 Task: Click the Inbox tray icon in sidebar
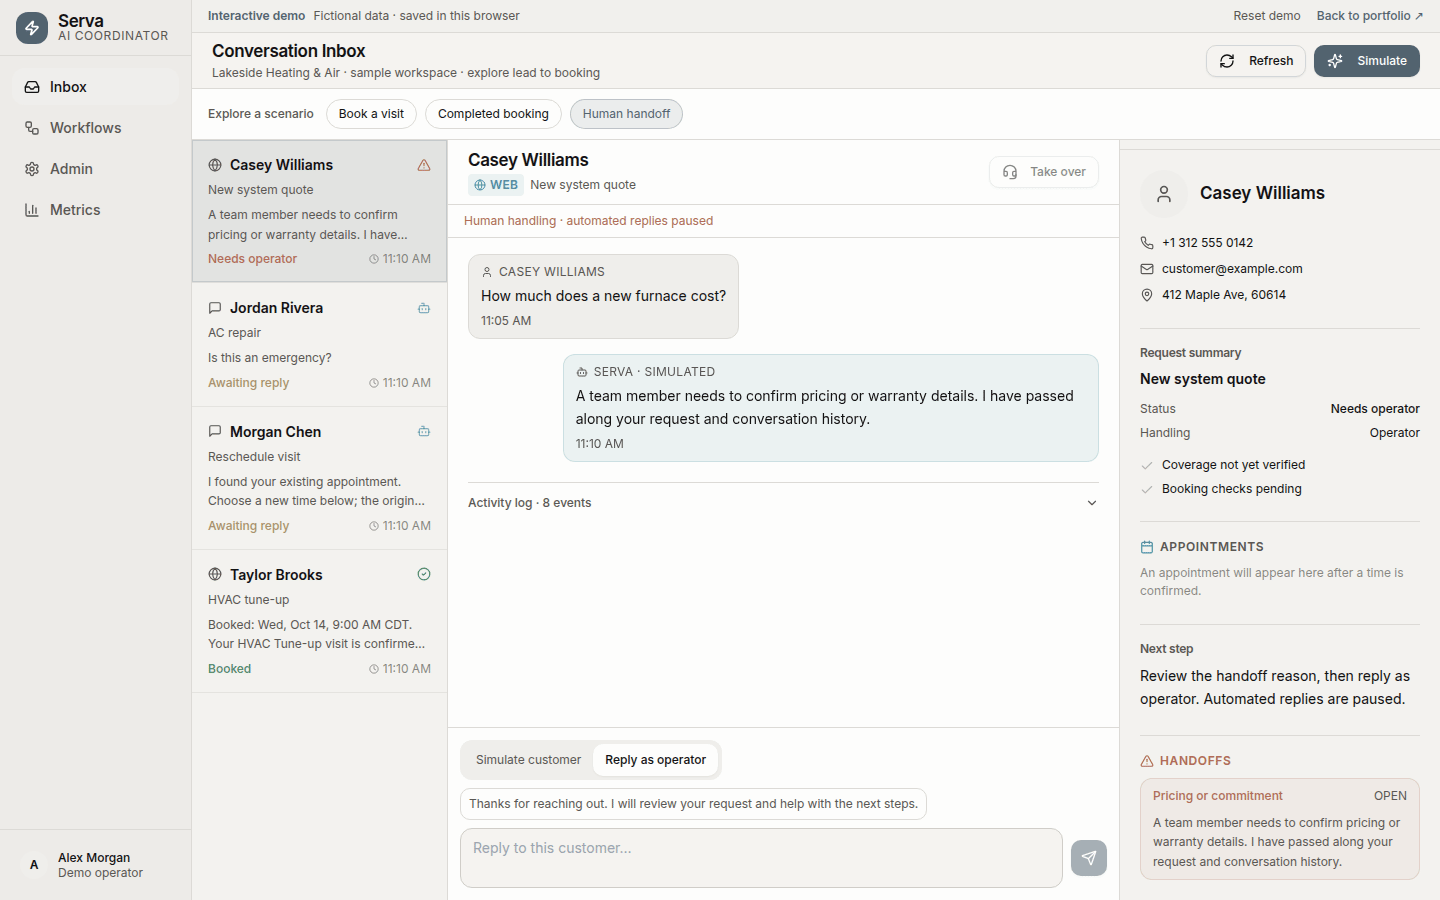[32, 87]
